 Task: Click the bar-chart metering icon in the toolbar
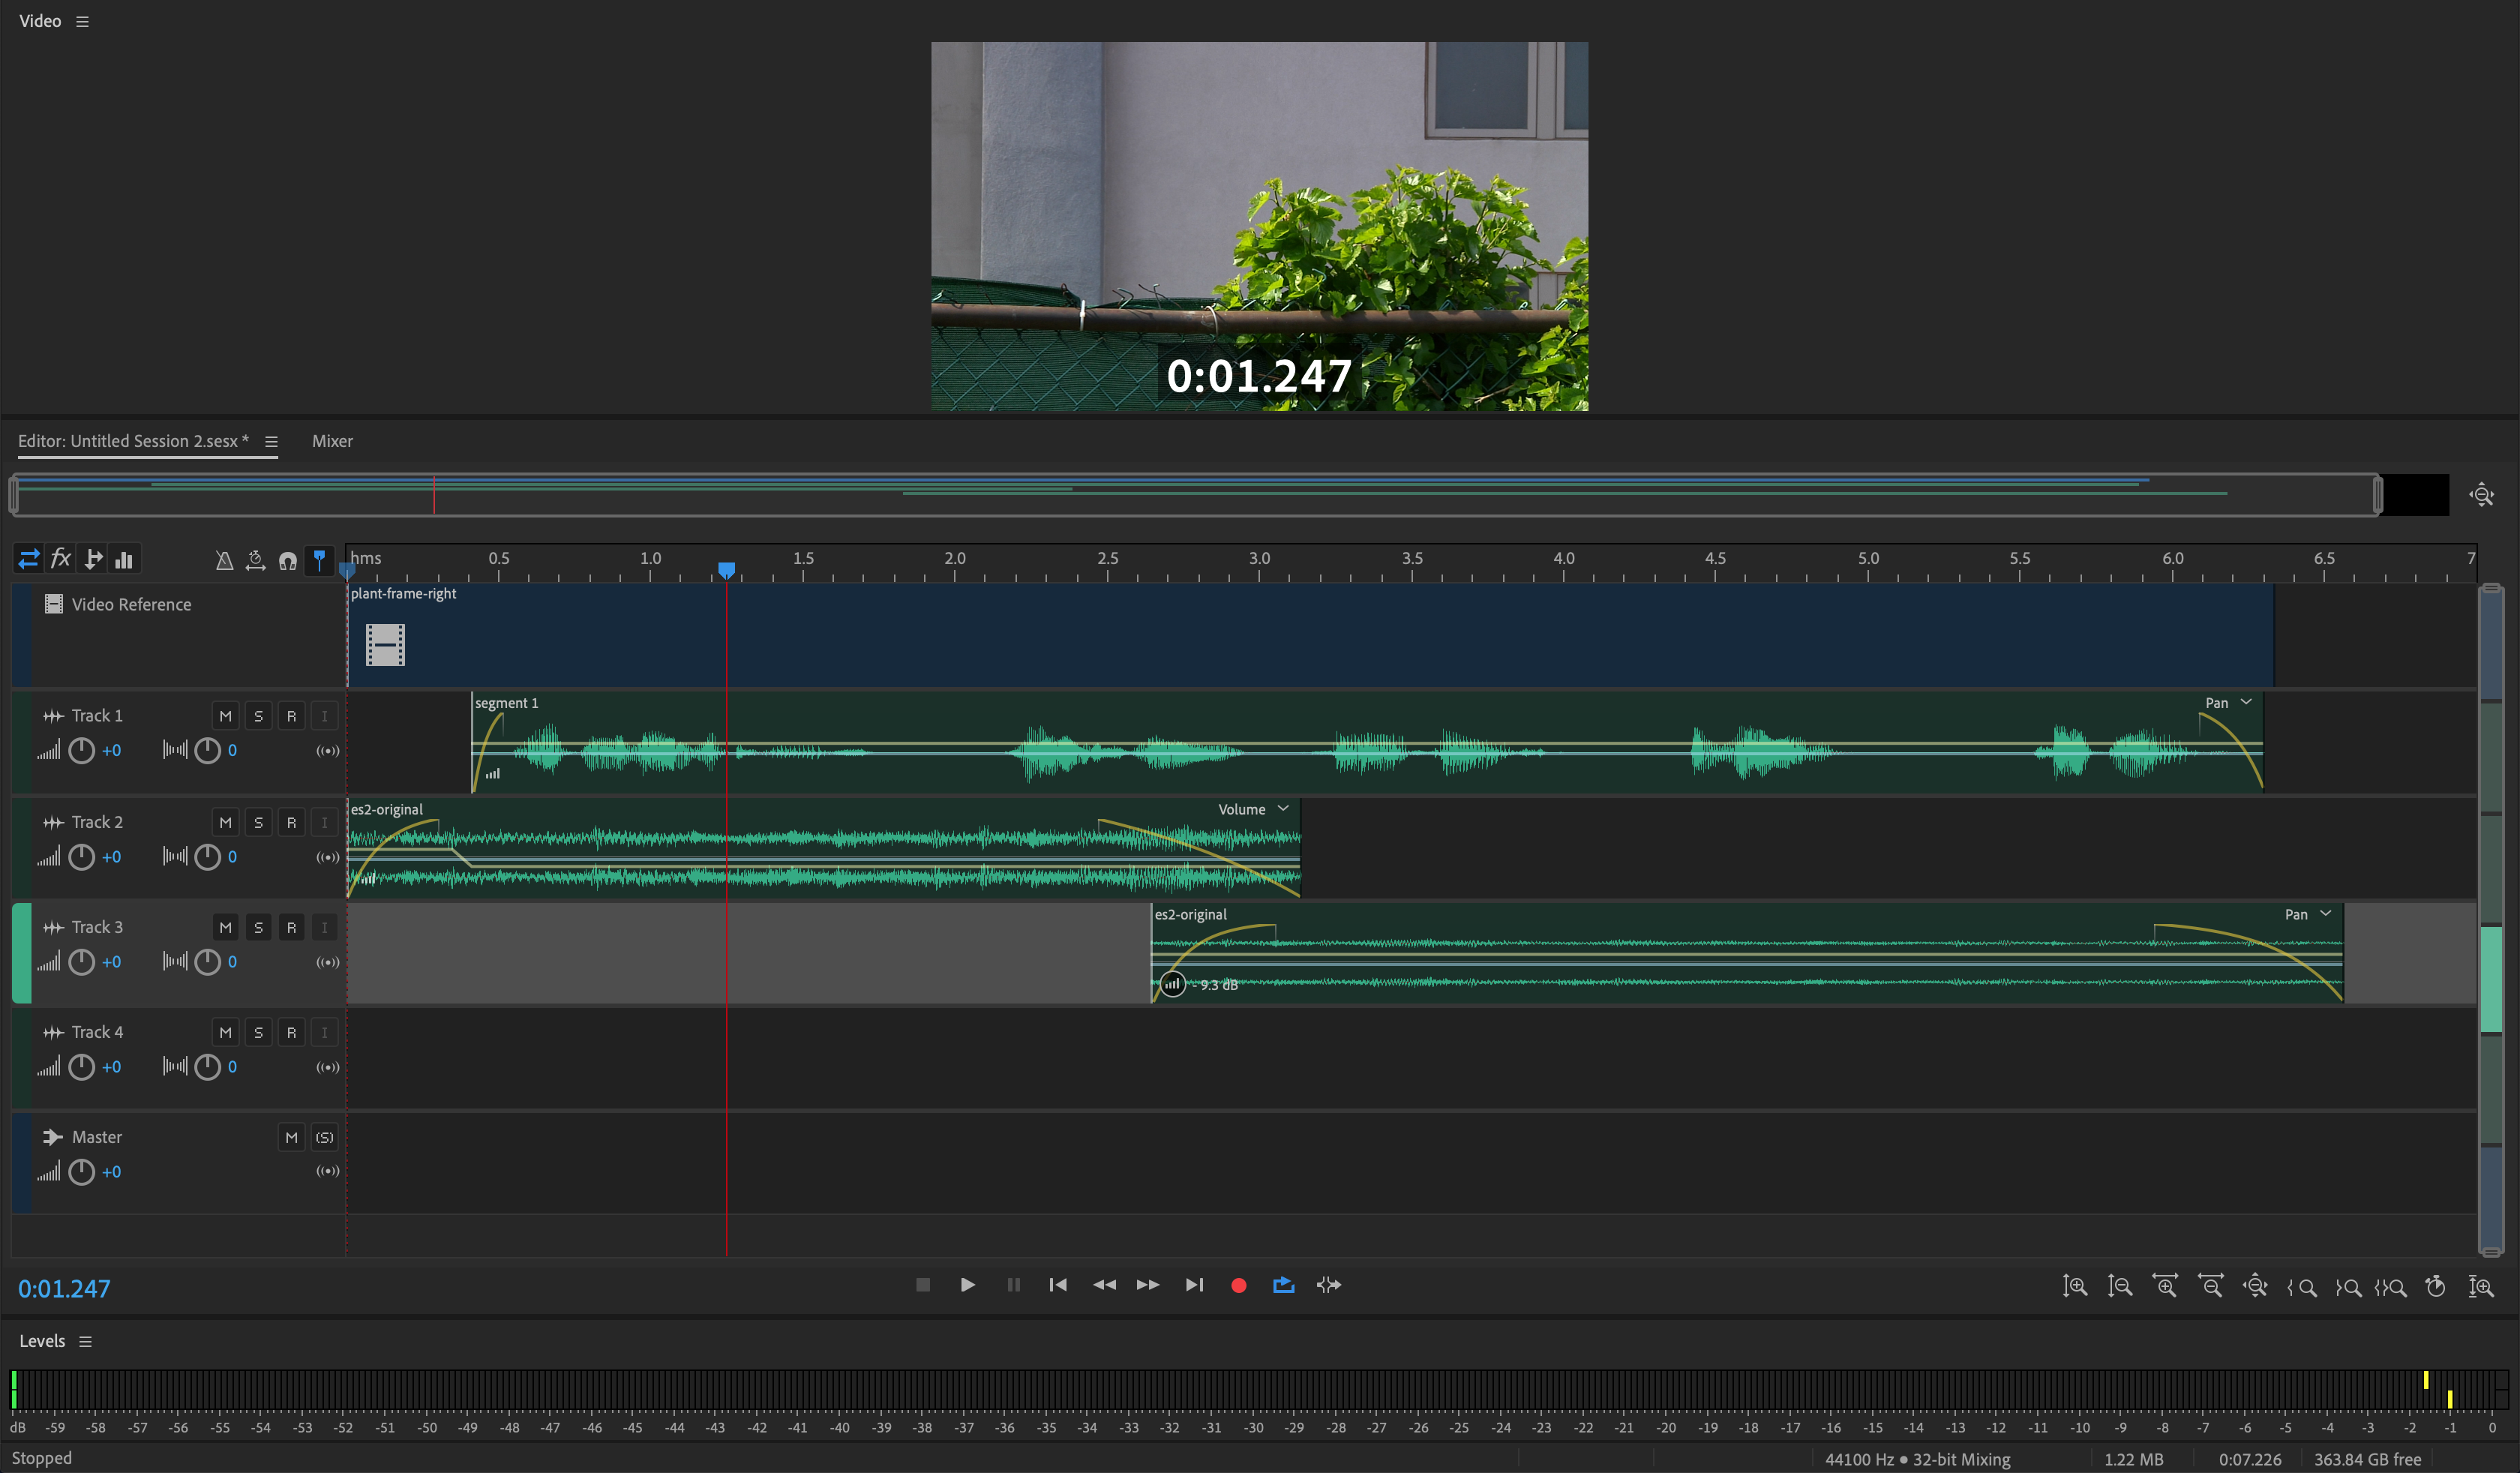click(123, 558)
